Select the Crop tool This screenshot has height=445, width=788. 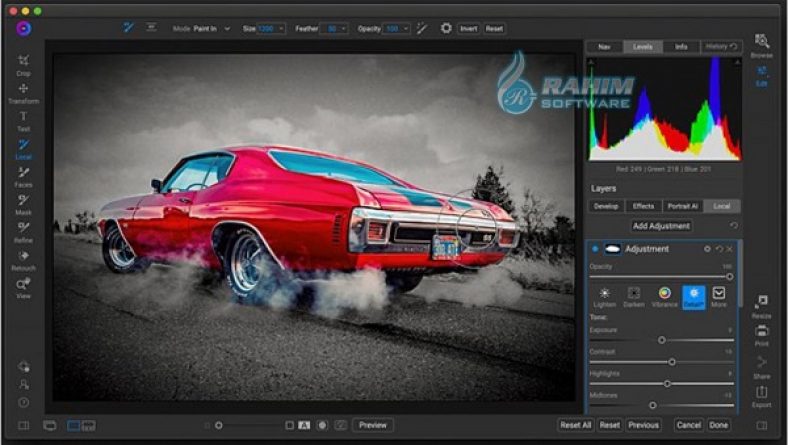[x=23, y=65]
